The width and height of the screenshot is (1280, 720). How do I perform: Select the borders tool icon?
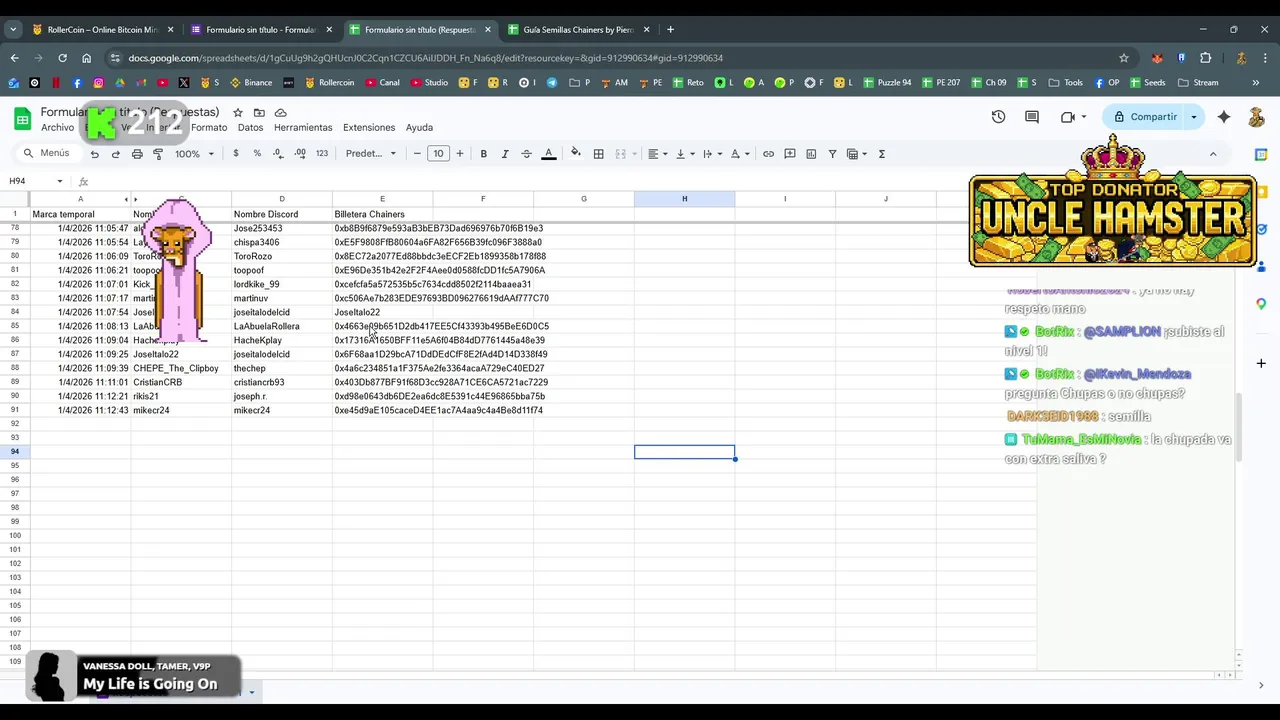click(598, 154)
